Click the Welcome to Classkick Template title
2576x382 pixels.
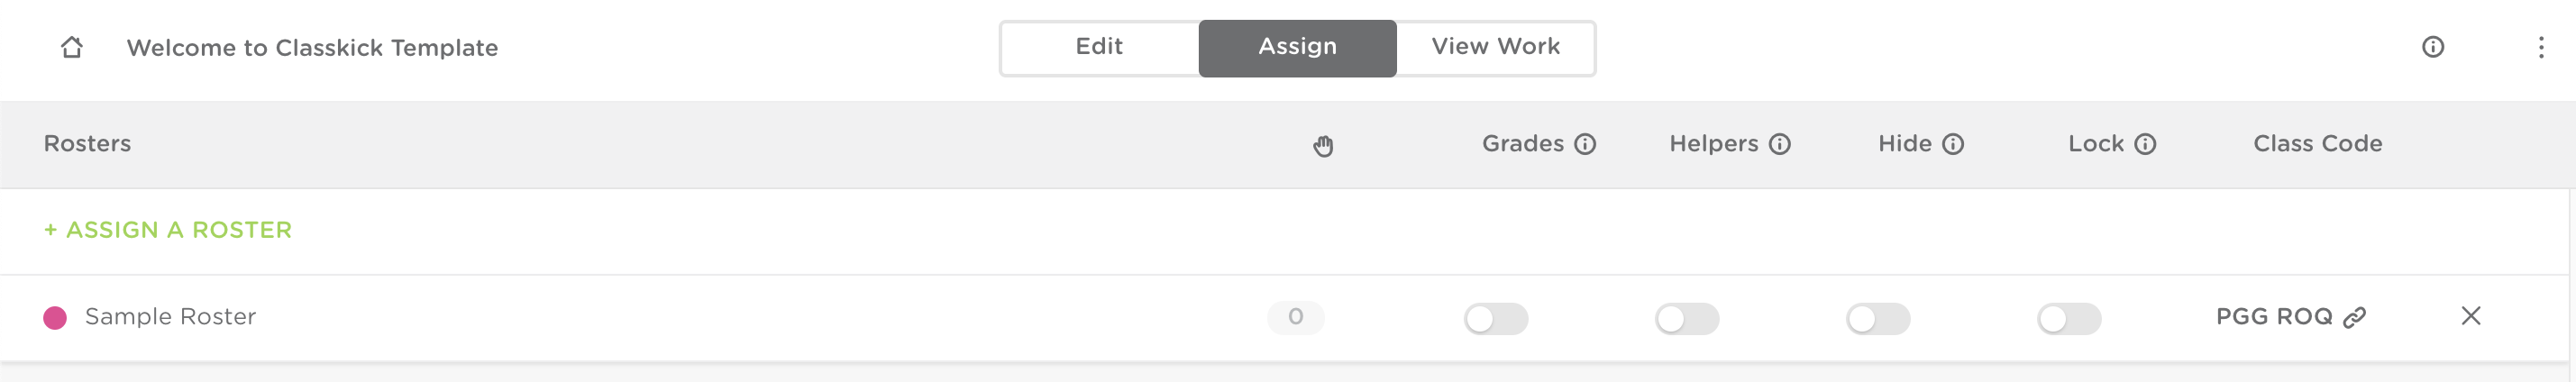[x=312, y=48]
